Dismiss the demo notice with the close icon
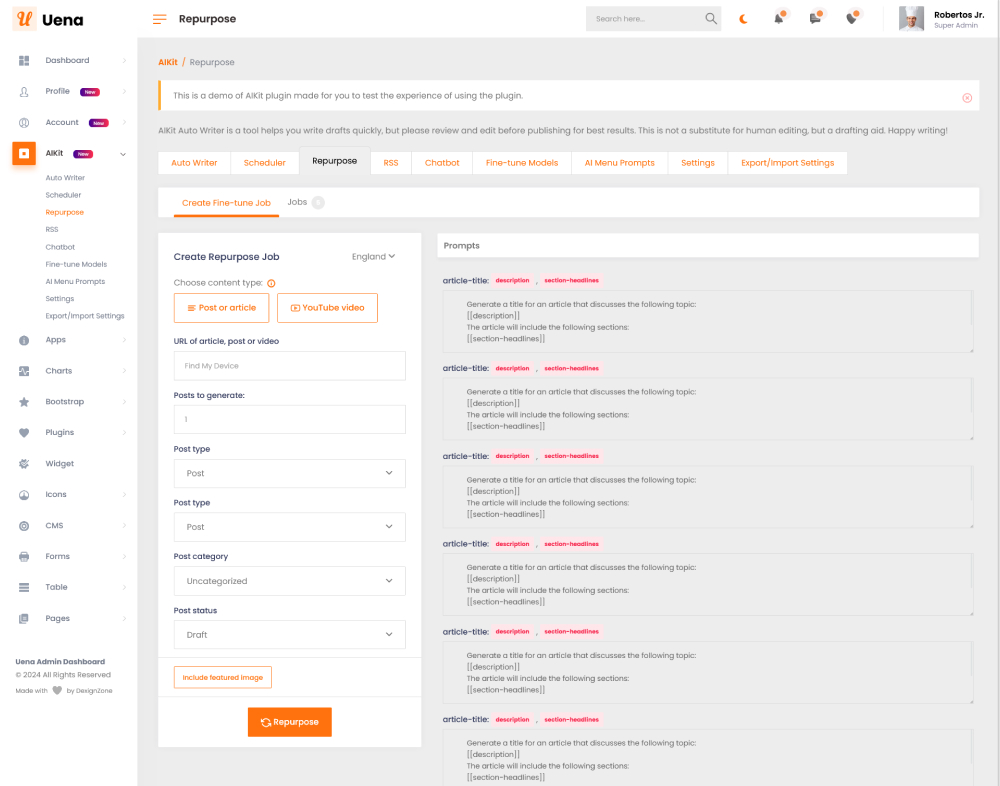The image size is (1000, 786). point(967,97)
